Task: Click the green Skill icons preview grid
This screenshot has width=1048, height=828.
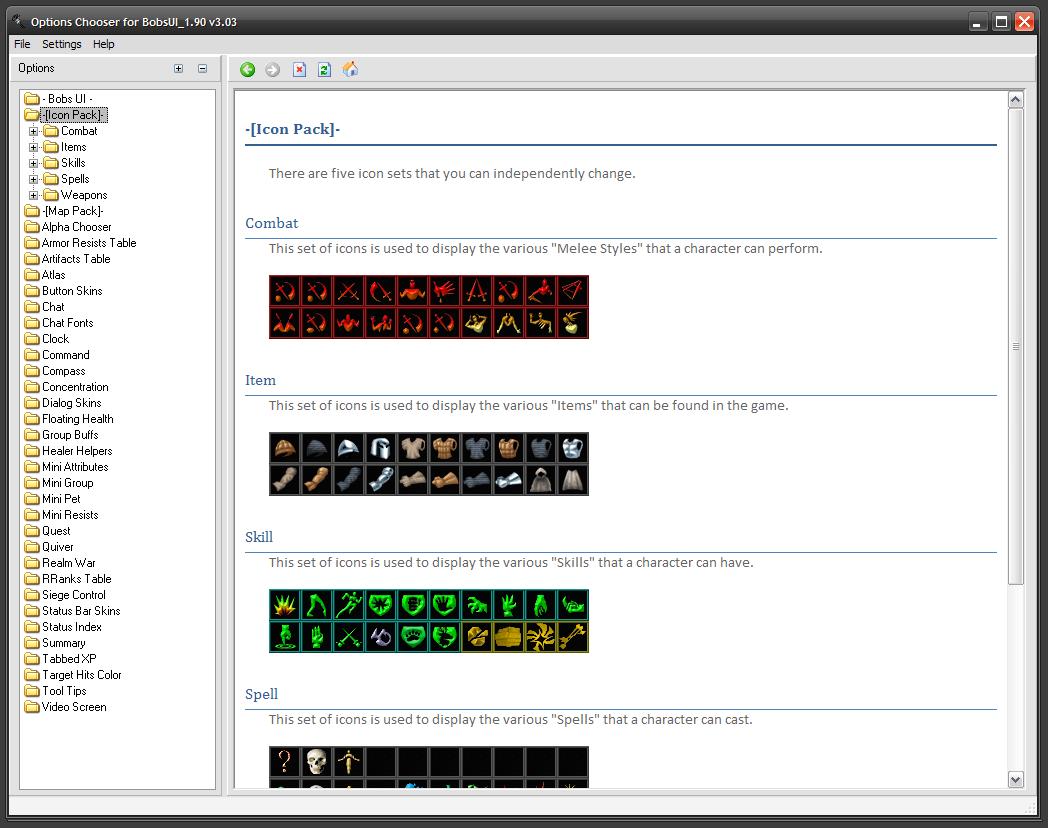Action: coord(428,622)
